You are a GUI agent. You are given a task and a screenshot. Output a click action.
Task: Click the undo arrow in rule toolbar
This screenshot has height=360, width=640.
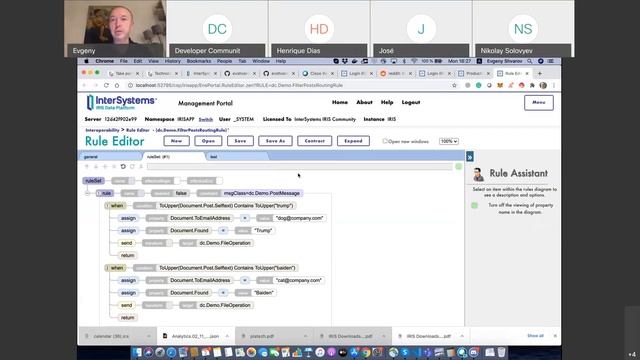pyautogui.click(x=123, y=167)
